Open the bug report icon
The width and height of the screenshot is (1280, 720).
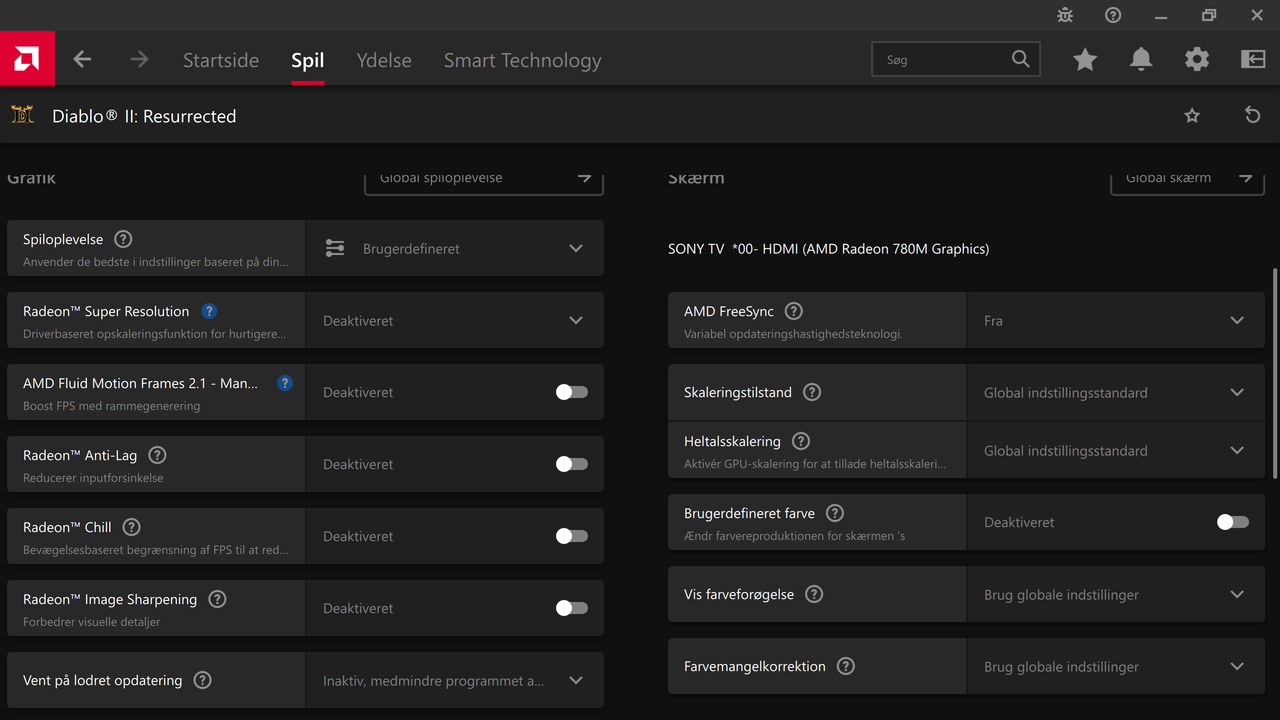[1065, 16]
